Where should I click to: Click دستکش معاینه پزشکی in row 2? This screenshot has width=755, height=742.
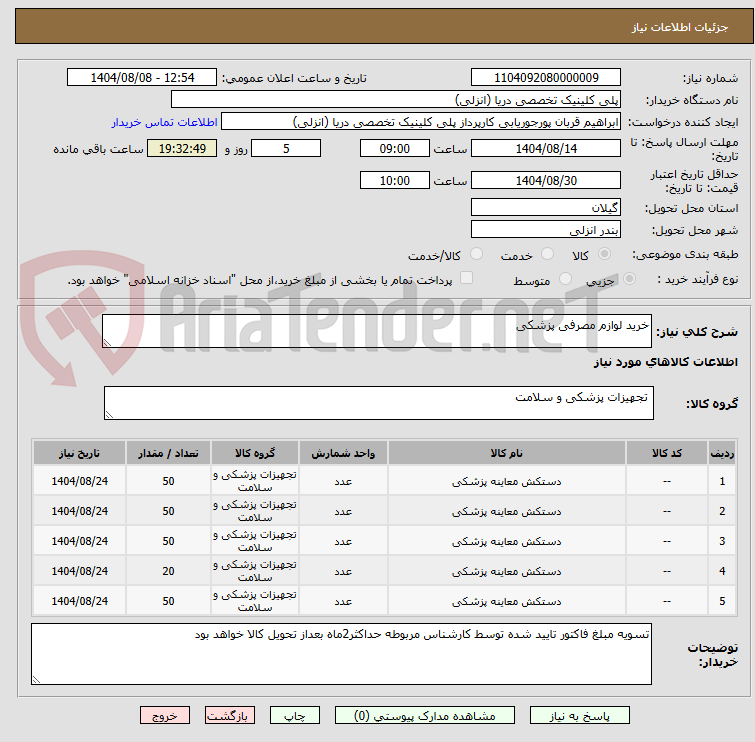(x=507, y=511)
